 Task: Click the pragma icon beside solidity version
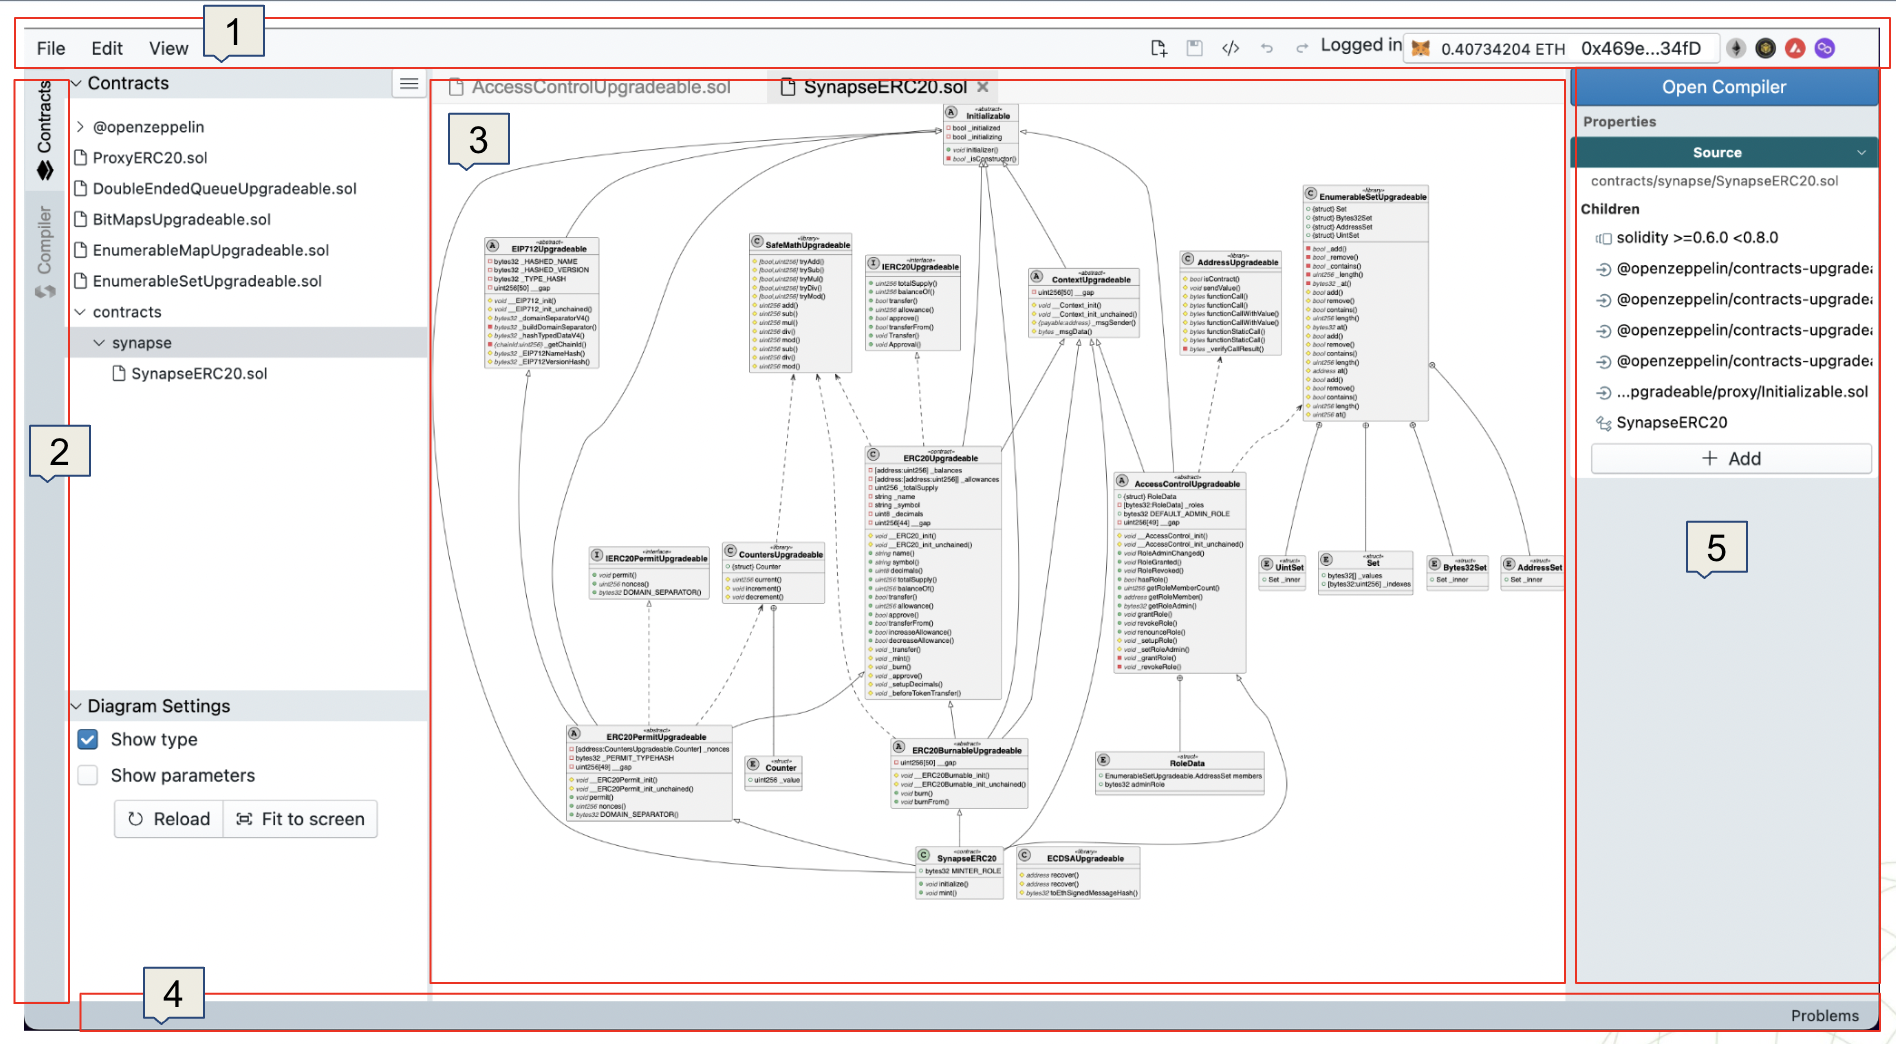click(1603, 238)
